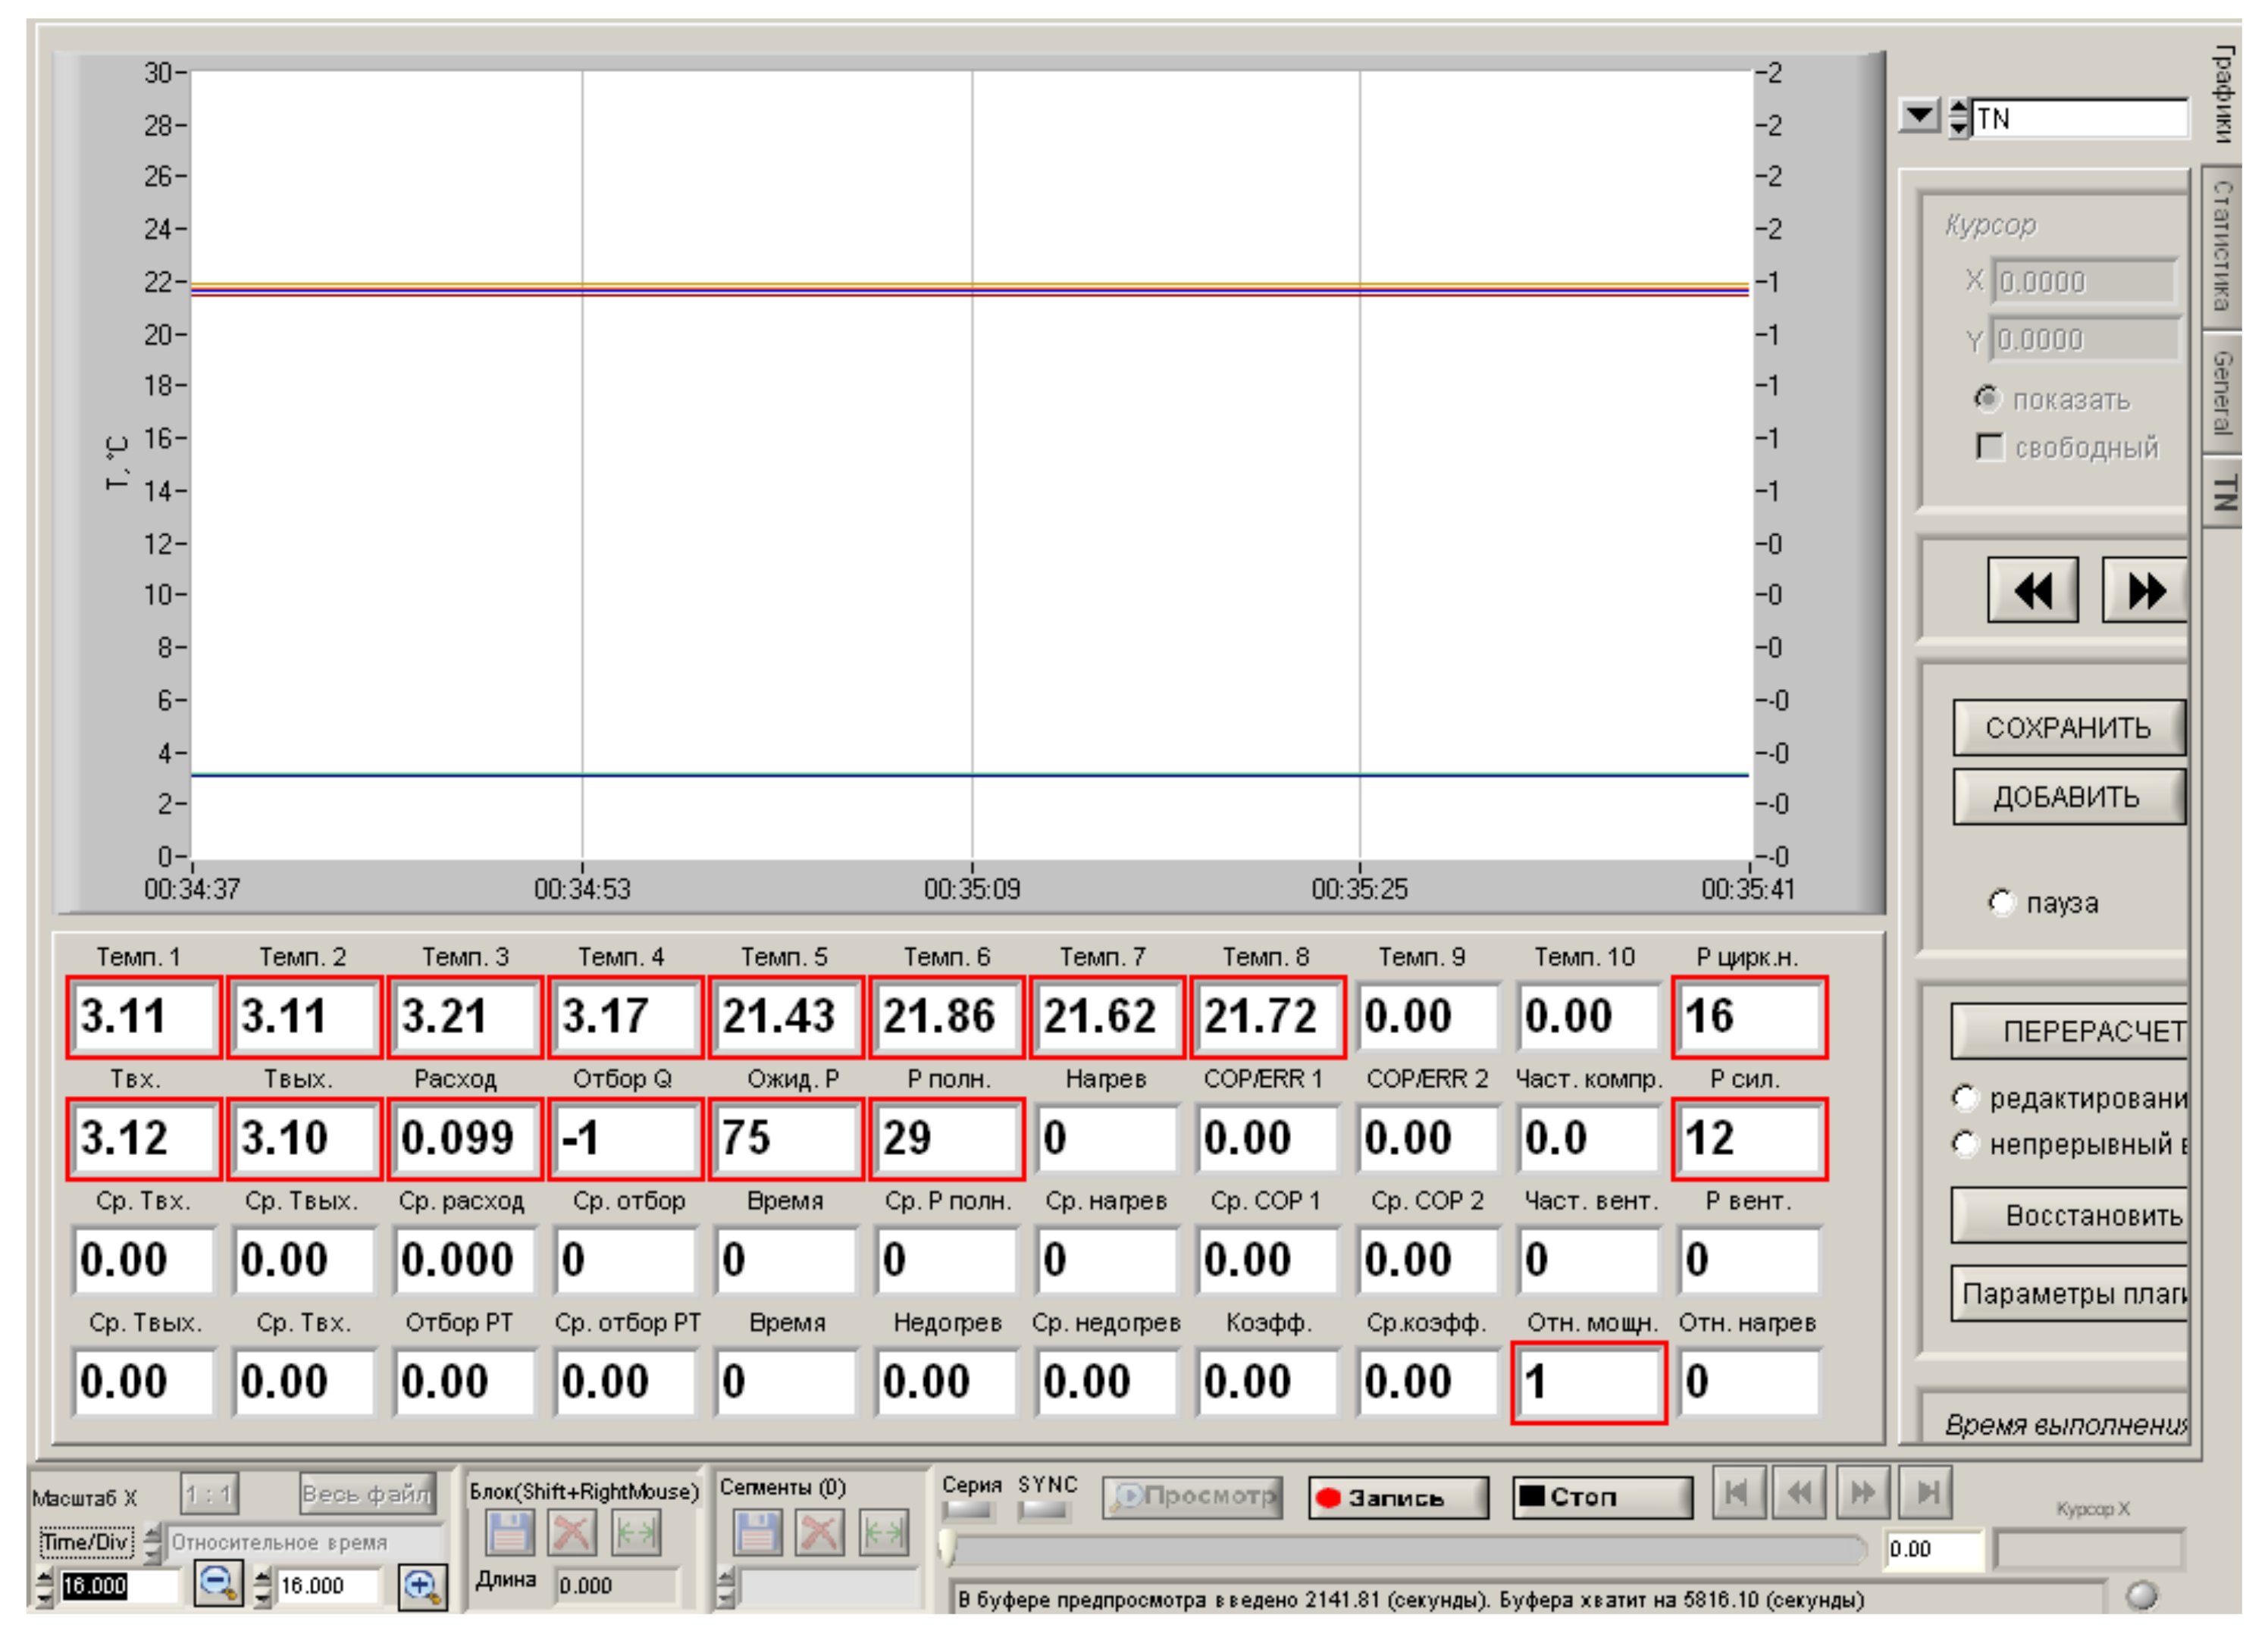The image size is (2268, 1631).
Task: Switch to the Статистика tab
Action: [2222, 246]
